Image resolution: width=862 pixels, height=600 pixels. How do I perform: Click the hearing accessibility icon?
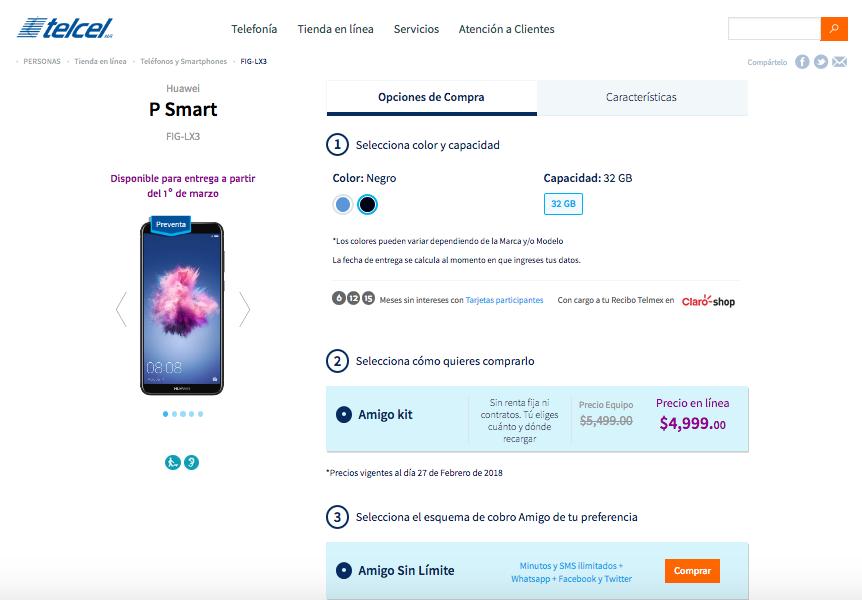(192, 462)
